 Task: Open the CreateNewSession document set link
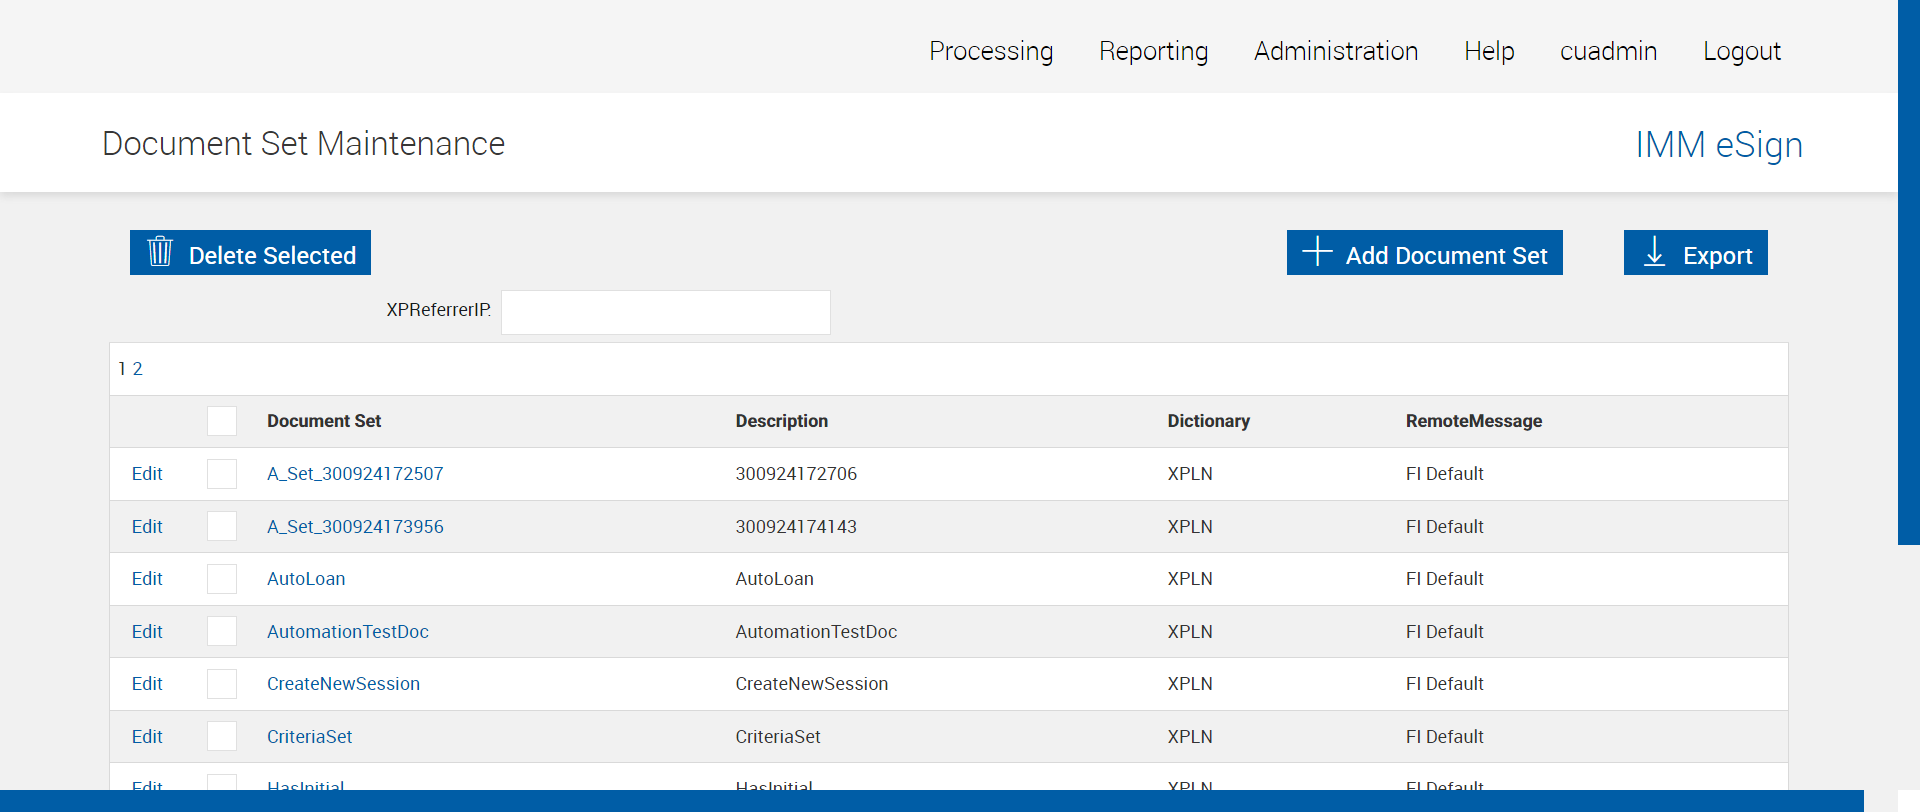343,684
